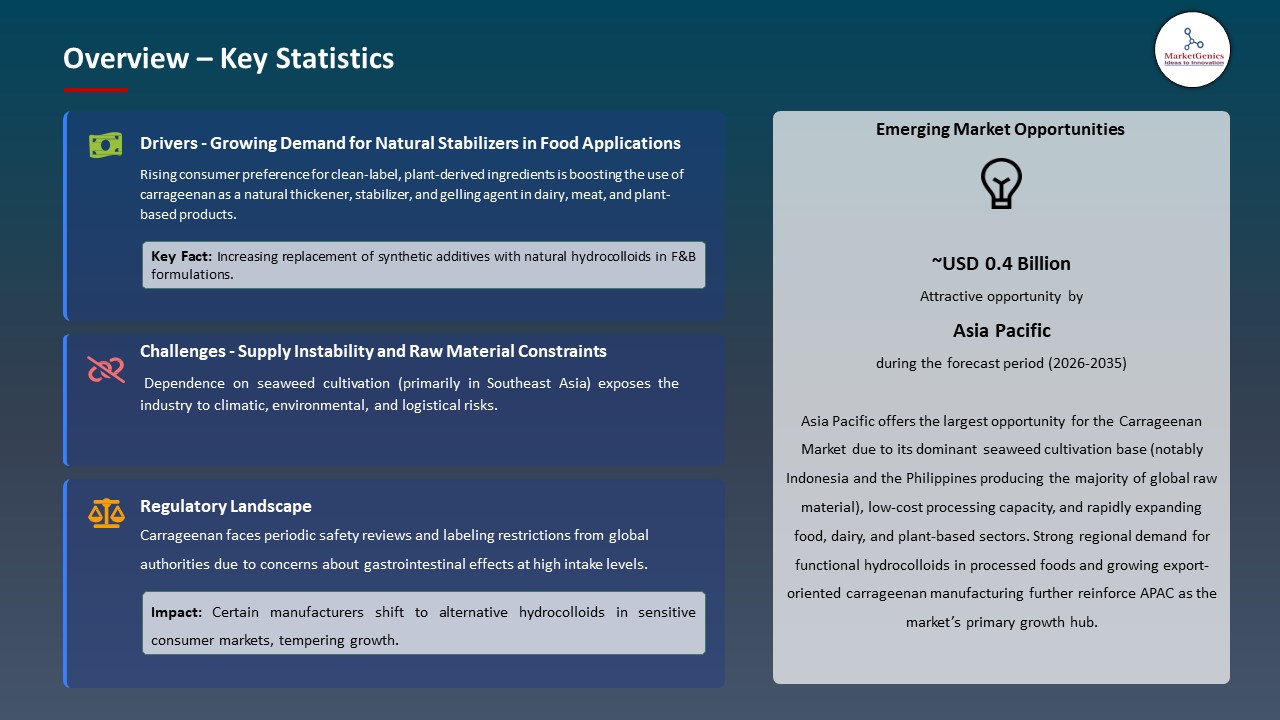Click the ~USD 0.4 Billion figure
This screenshot has height=720, width=1280.
1000,263
